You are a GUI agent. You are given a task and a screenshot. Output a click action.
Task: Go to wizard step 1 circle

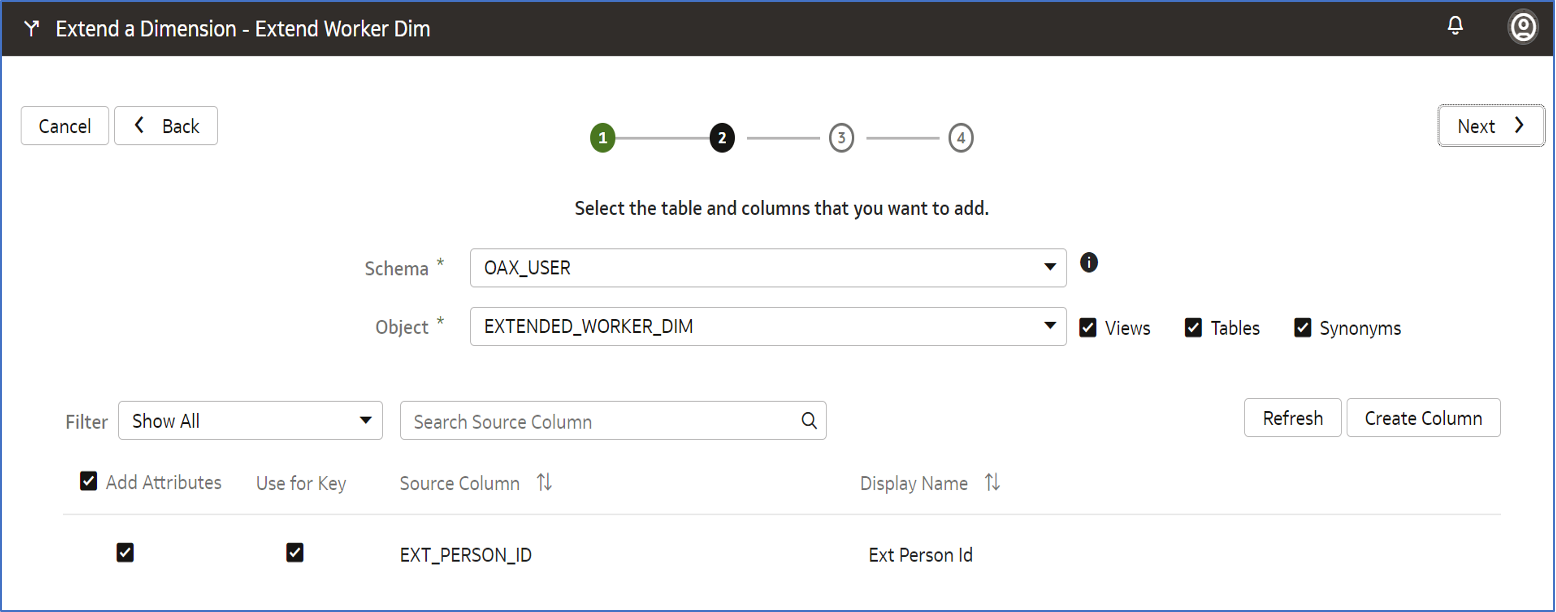click(602, 138)
